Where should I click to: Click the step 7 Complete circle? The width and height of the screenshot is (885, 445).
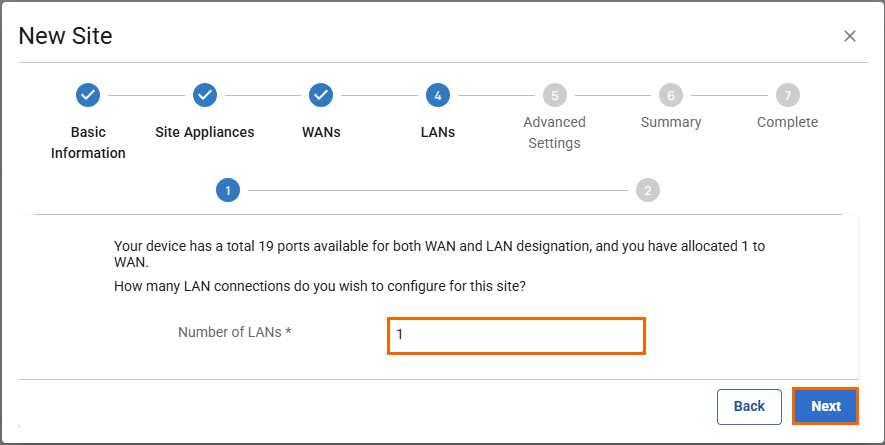click(x=787, y=95)
